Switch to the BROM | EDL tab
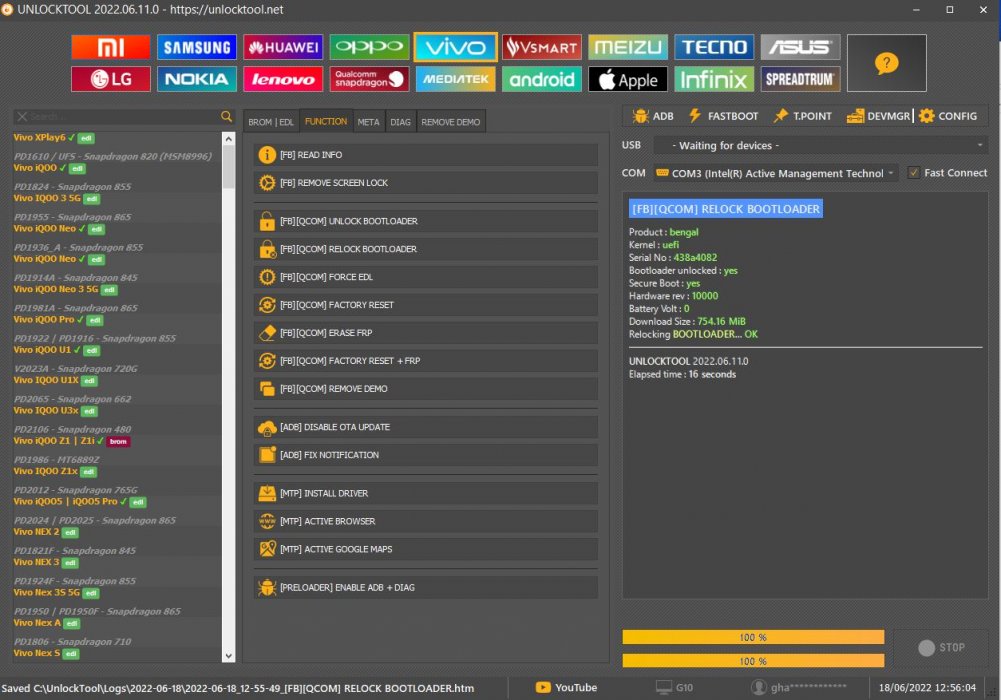 click(271, 122)
